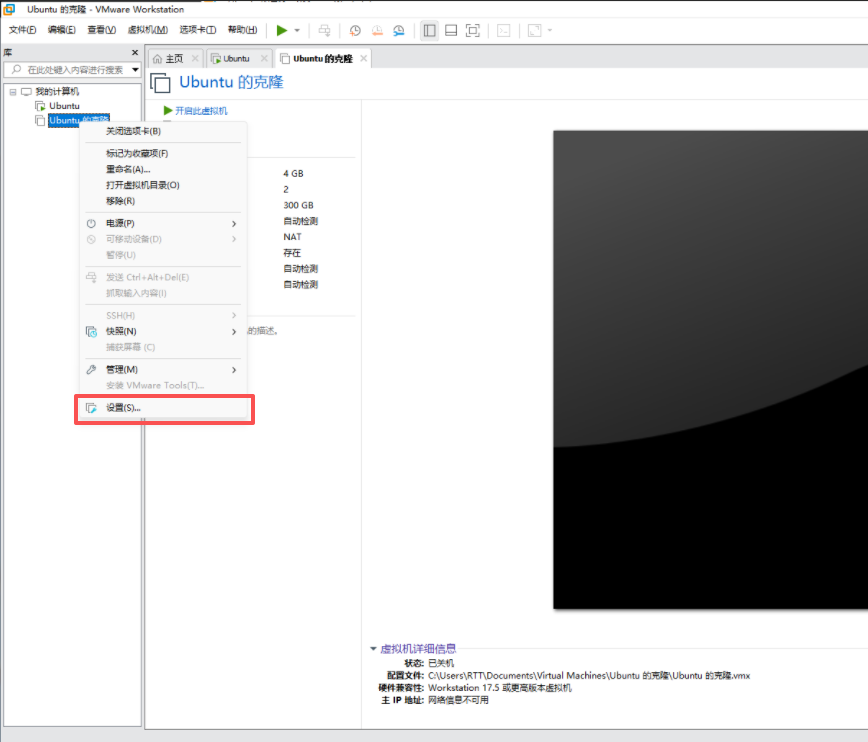Viewport: 868px width, 742px height.
Task: Open the 虚拟机(M) menu in menu bar
Action: coord(147,30)
